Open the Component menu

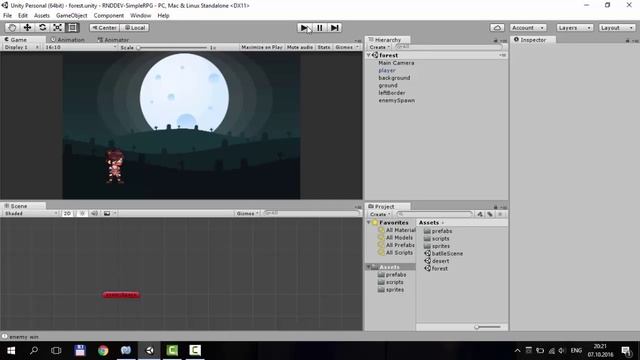click(109, 16)
